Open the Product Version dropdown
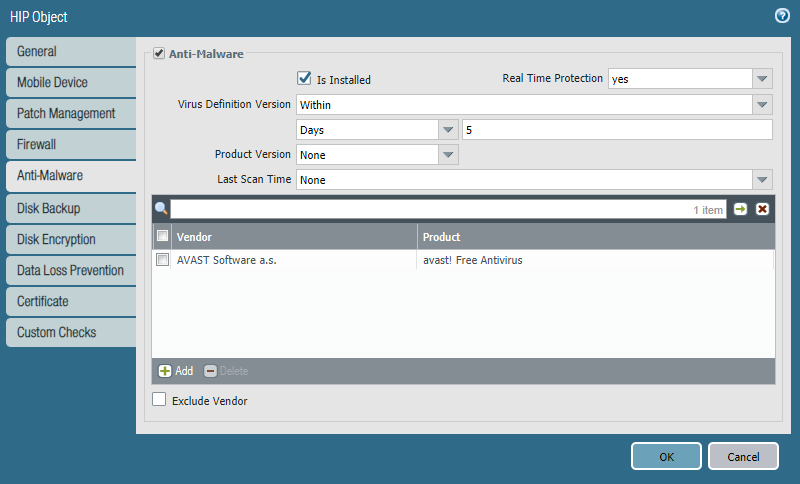Viewport: 800px width, 484px height. (x=448, y=155)
